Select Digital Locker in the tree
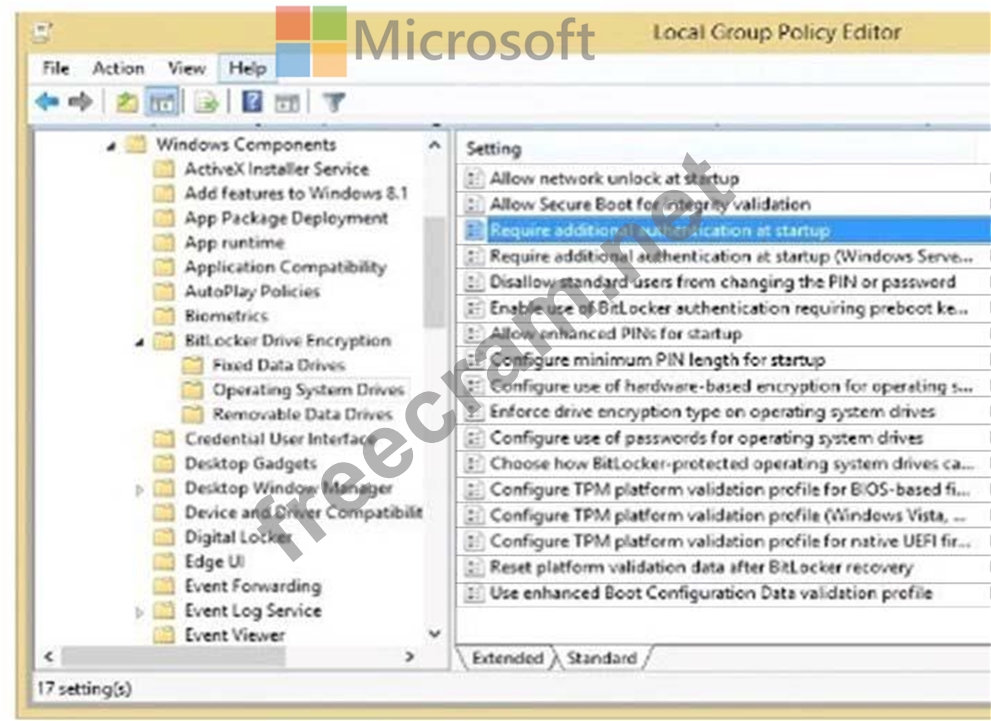Screen dimensions: 991x721 pos(238,537)
